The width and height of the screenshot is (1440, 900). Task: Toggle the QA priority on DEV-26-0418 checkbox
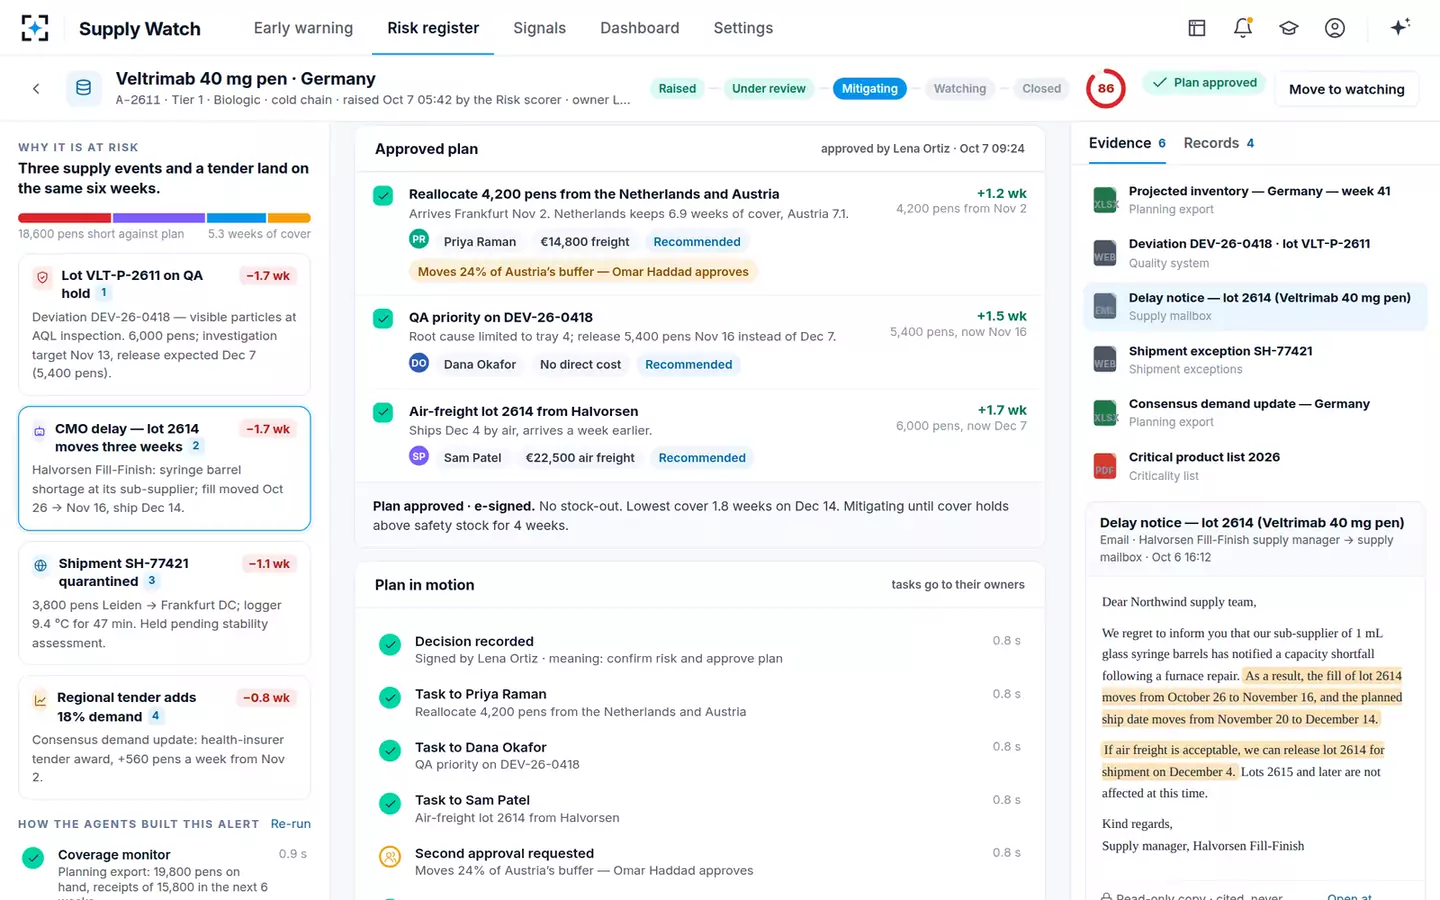coord(383,319)
